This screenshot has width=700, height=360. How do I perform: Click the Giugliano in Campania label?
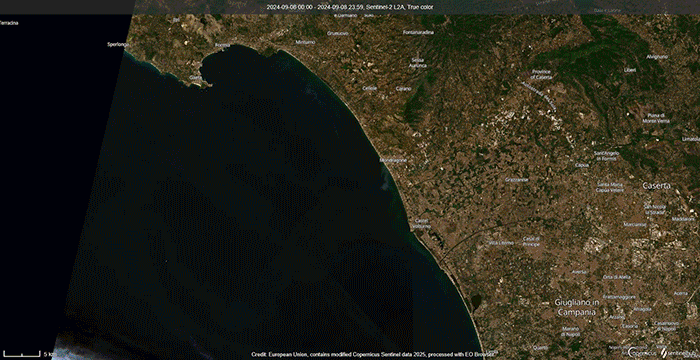tap(577, 307)
